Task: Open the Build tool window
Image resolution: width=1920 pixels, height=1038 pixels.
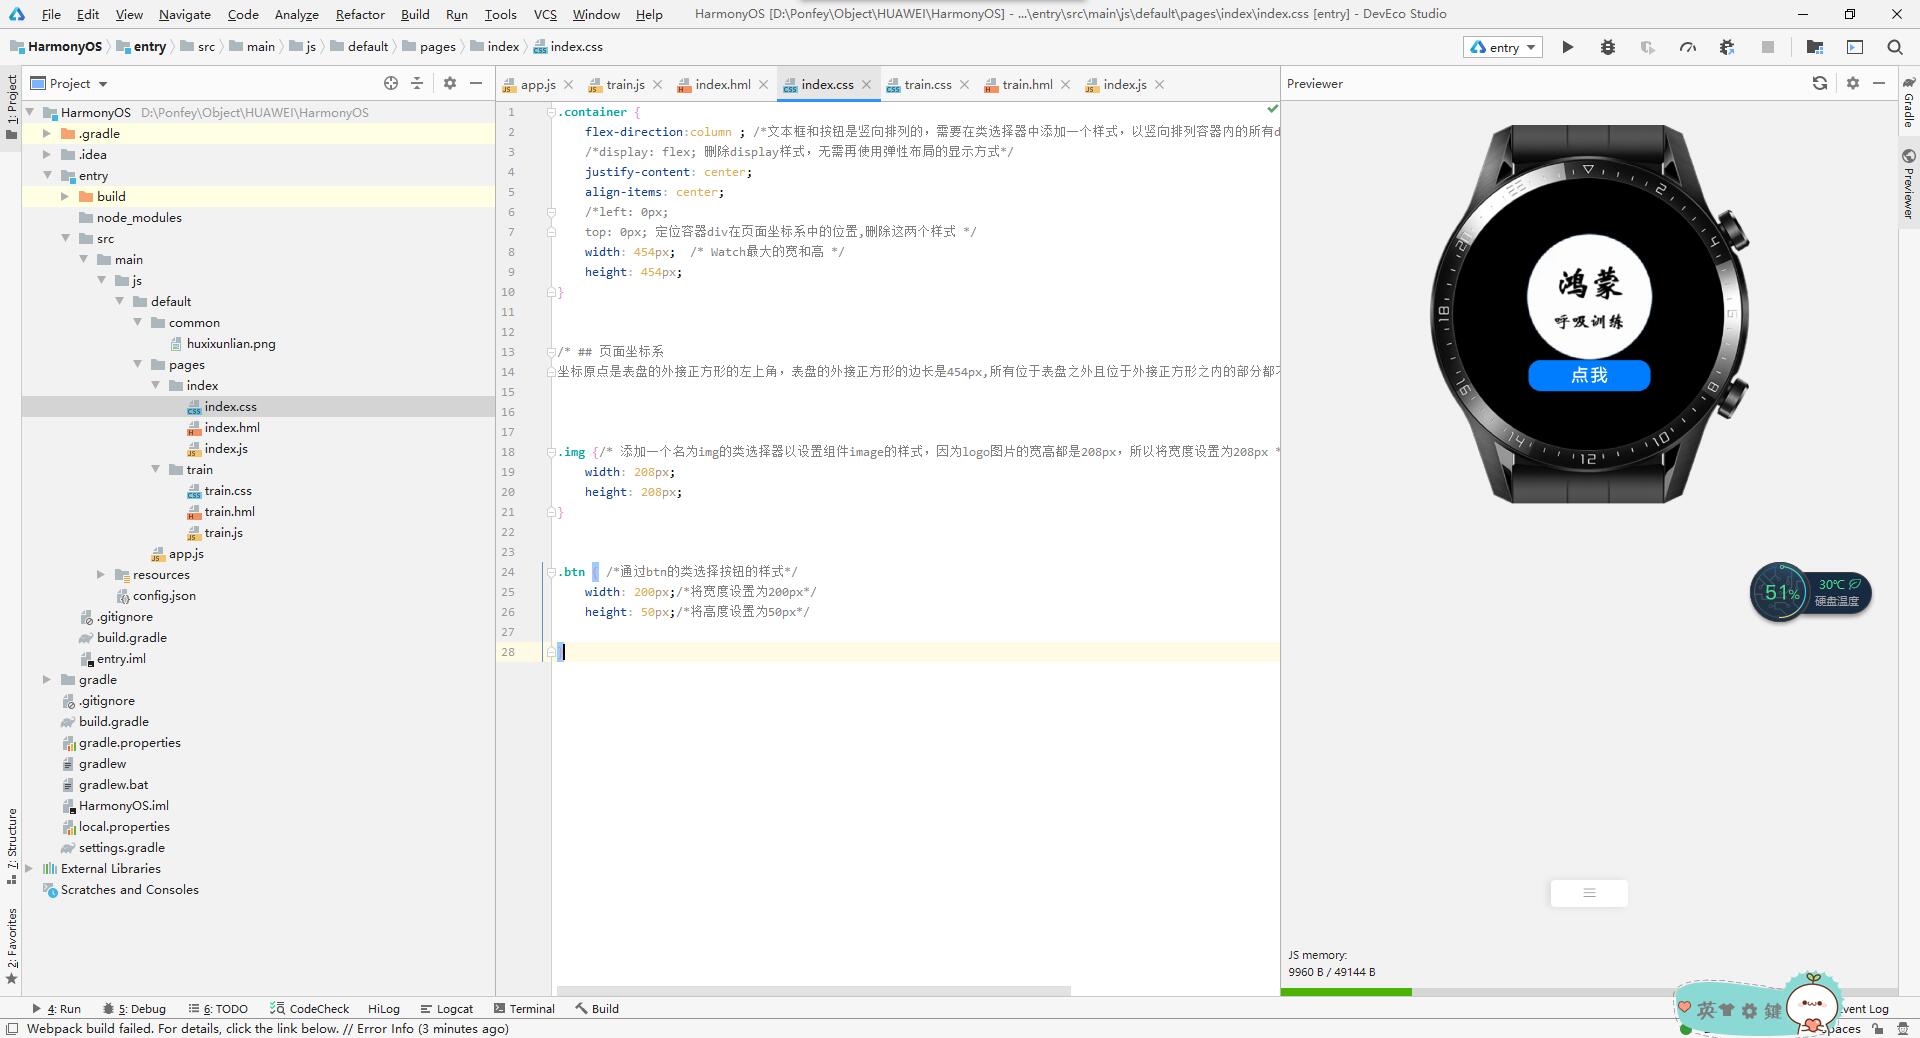Action: point(597,1009)
